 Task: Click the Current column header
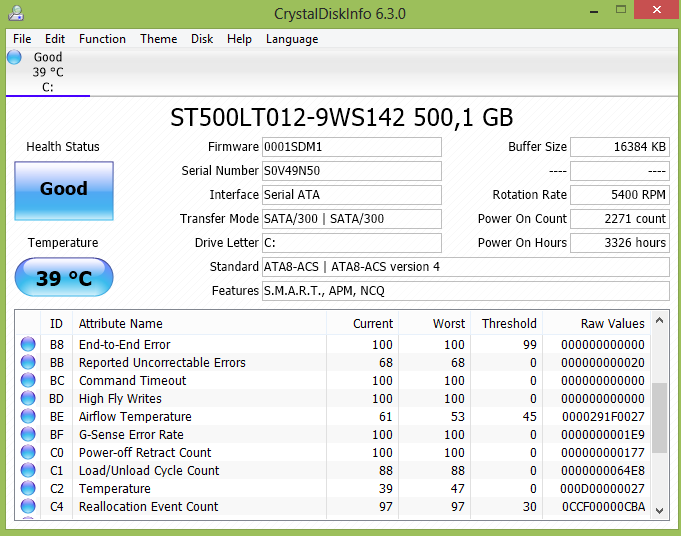[363, 323]
